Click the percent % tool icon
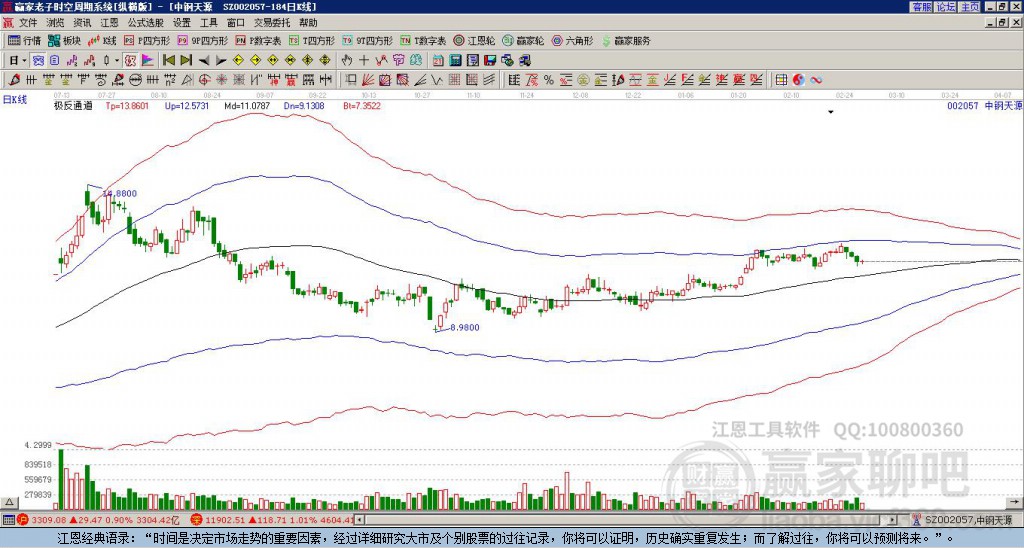1024x548 pixels. [549, 80]
